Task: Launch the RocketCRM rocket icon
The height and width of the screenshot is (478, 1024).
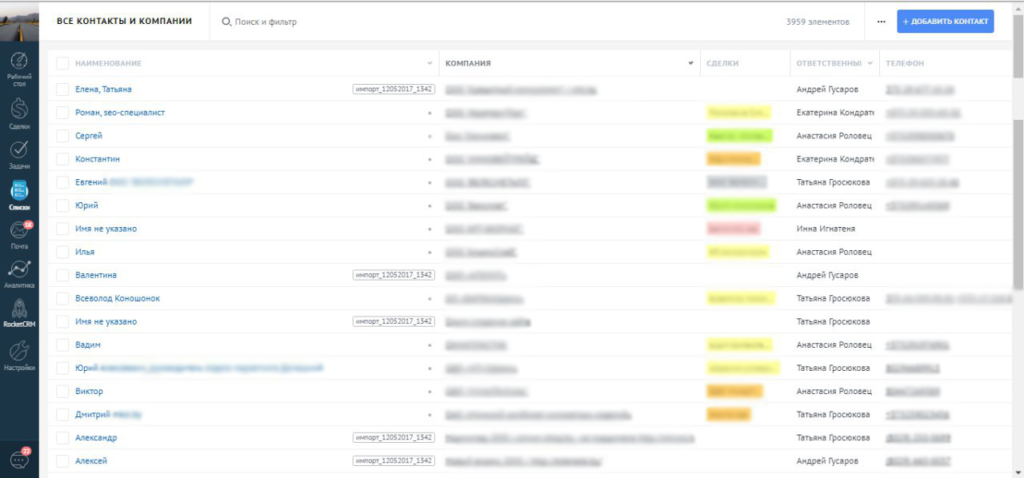Action: pos(19,309)
